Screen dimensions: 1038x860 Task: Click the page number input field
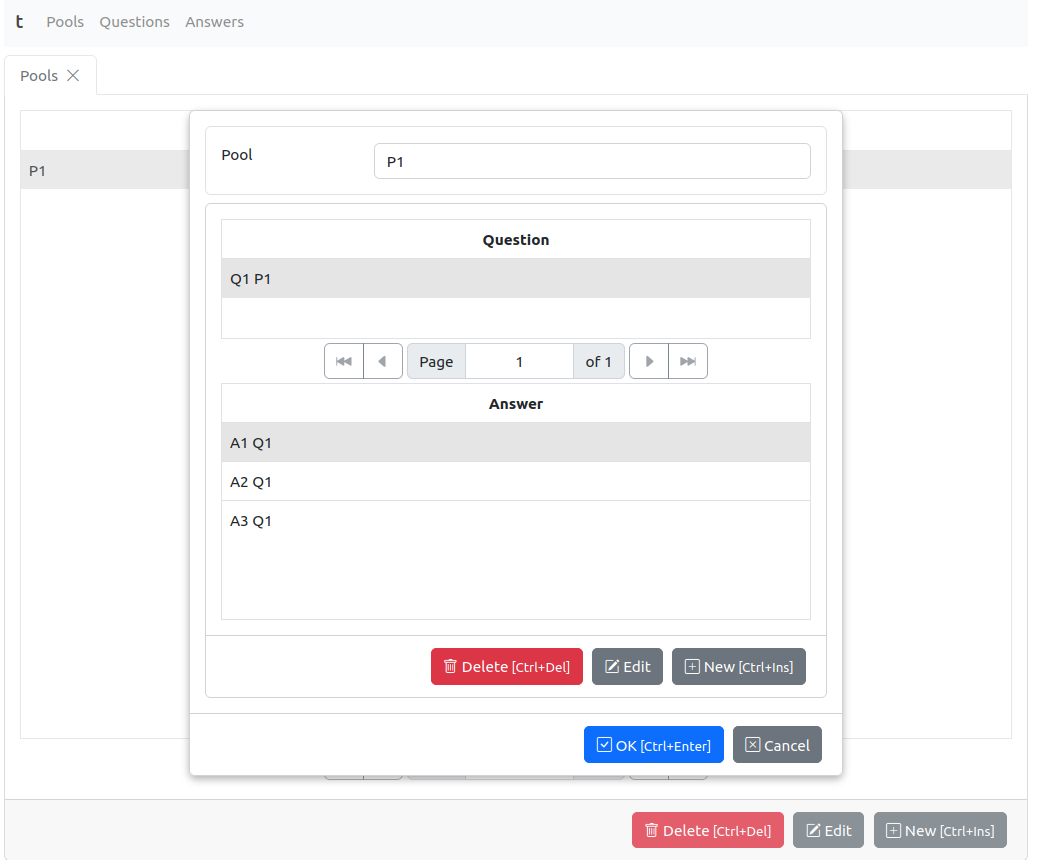click(519, 362)
